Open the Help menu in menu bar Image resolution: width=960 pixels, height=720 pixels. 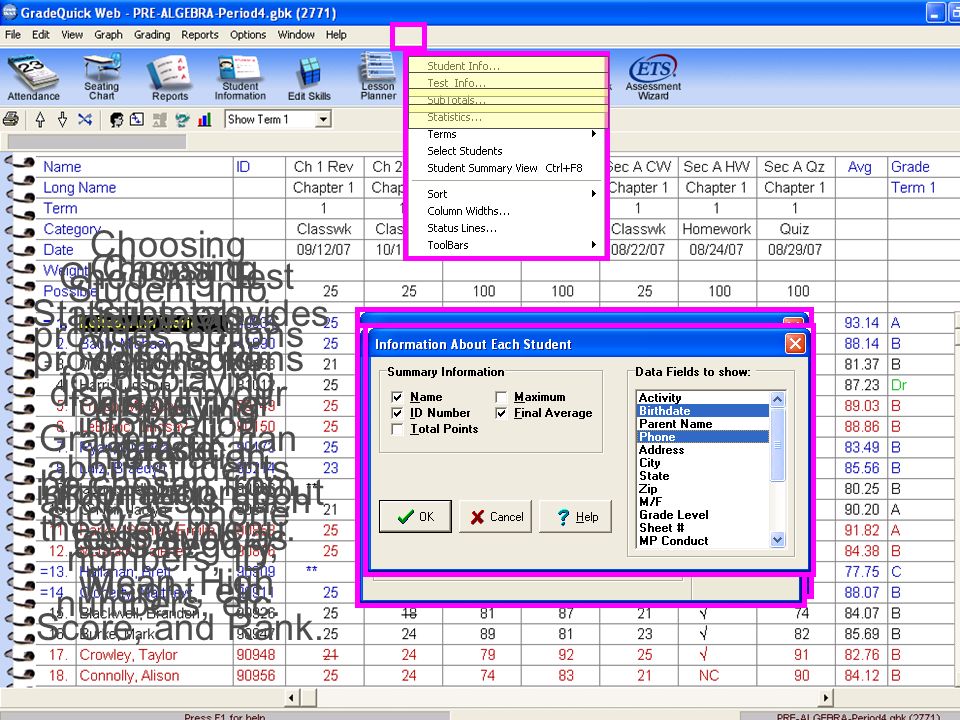(x=336, y=35)
